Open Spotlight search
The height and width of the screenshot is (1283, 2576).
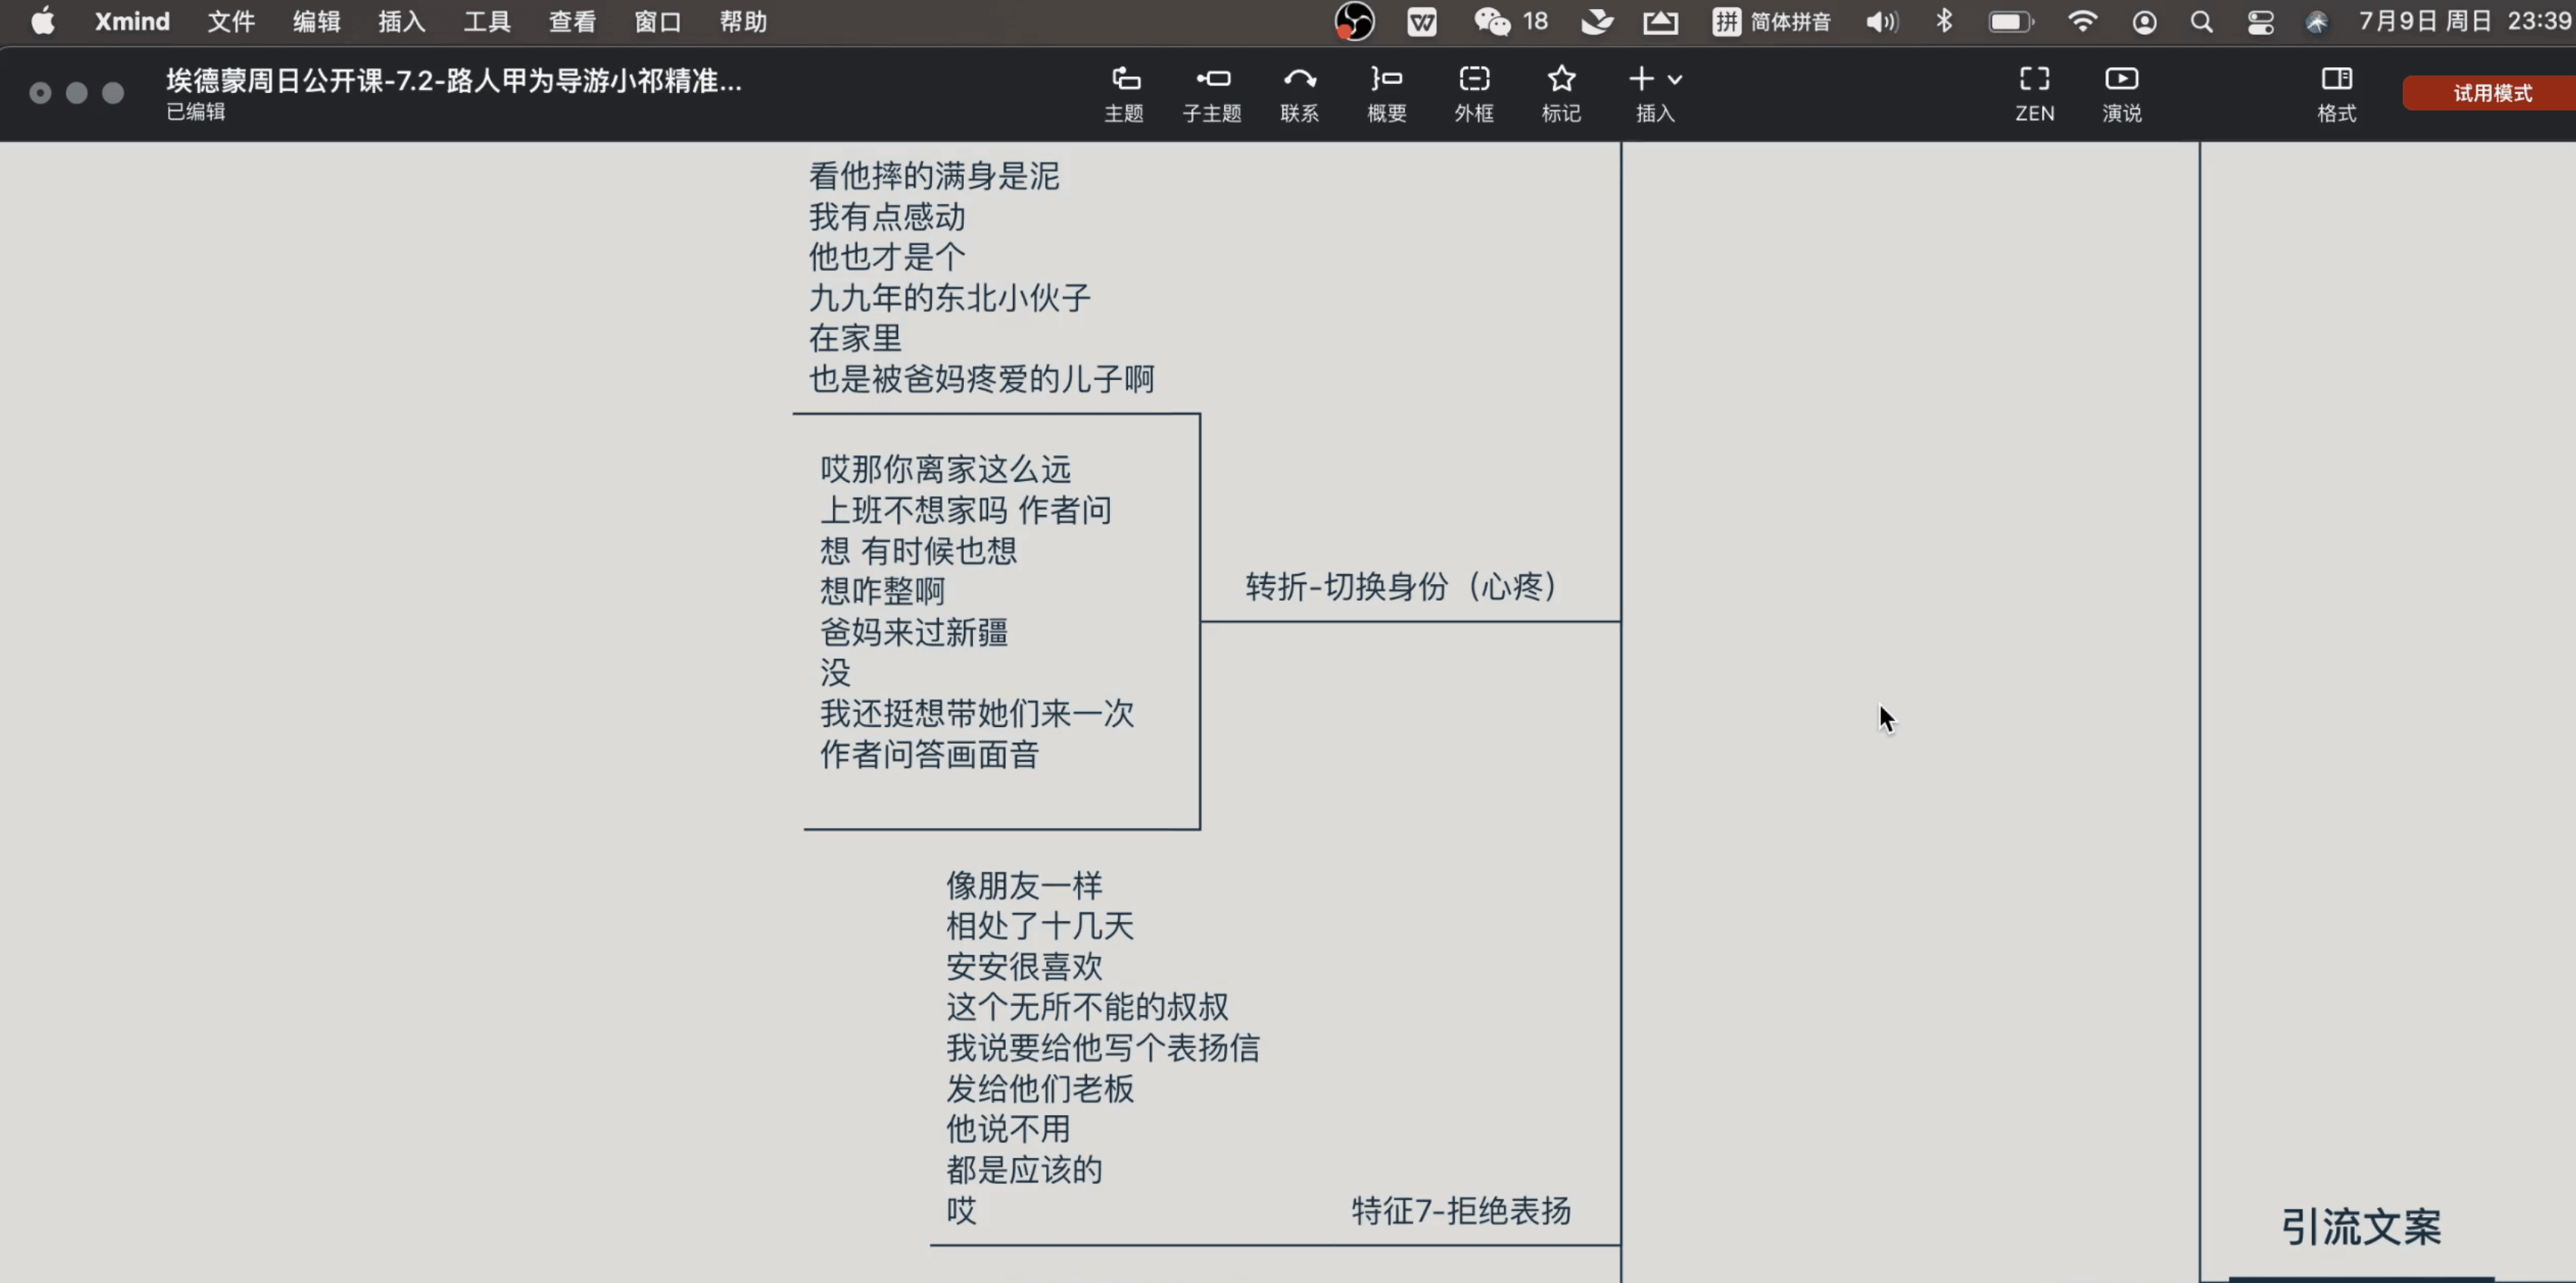click(2201, 21)
